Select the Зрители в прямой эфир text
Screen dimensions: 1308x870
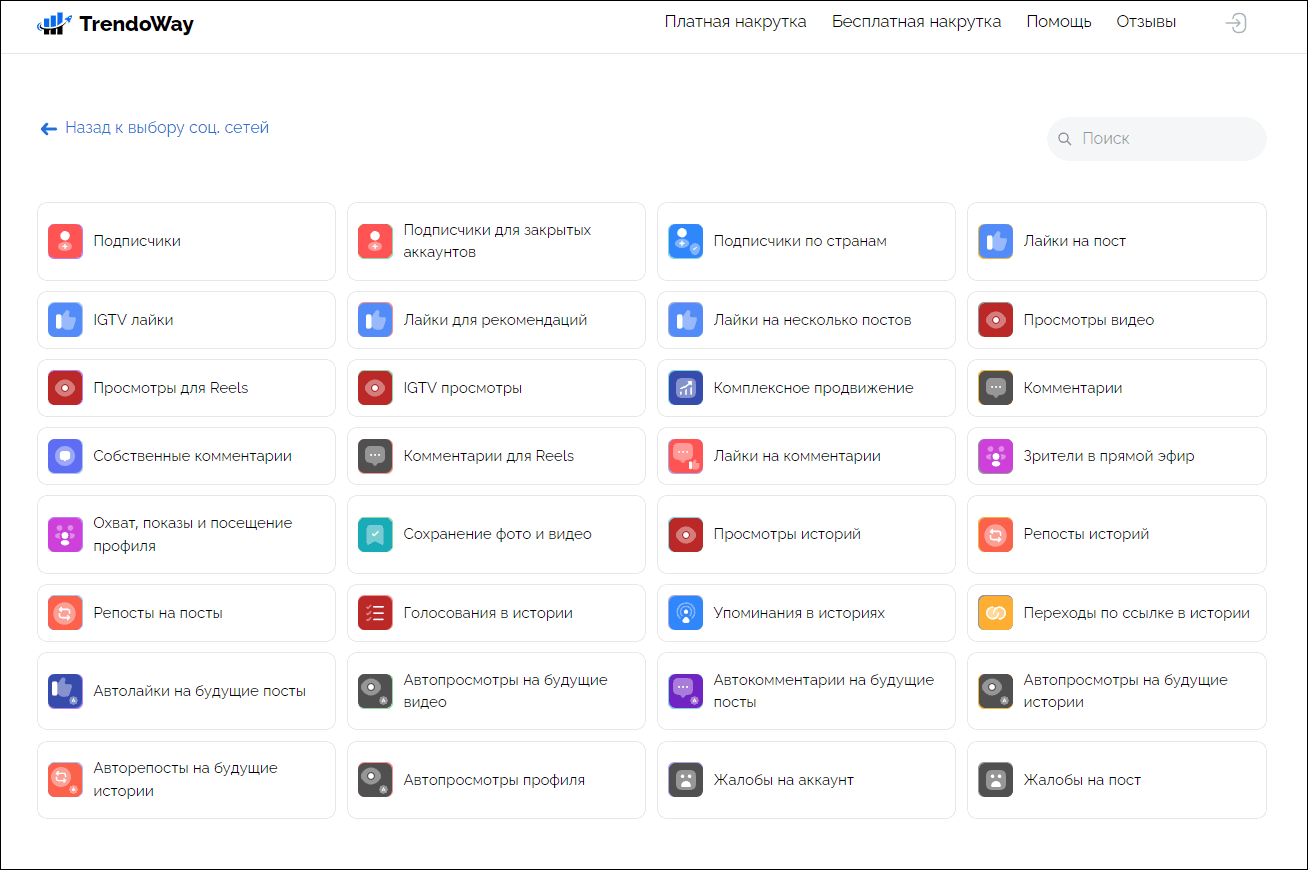[x=1109, y=456]
